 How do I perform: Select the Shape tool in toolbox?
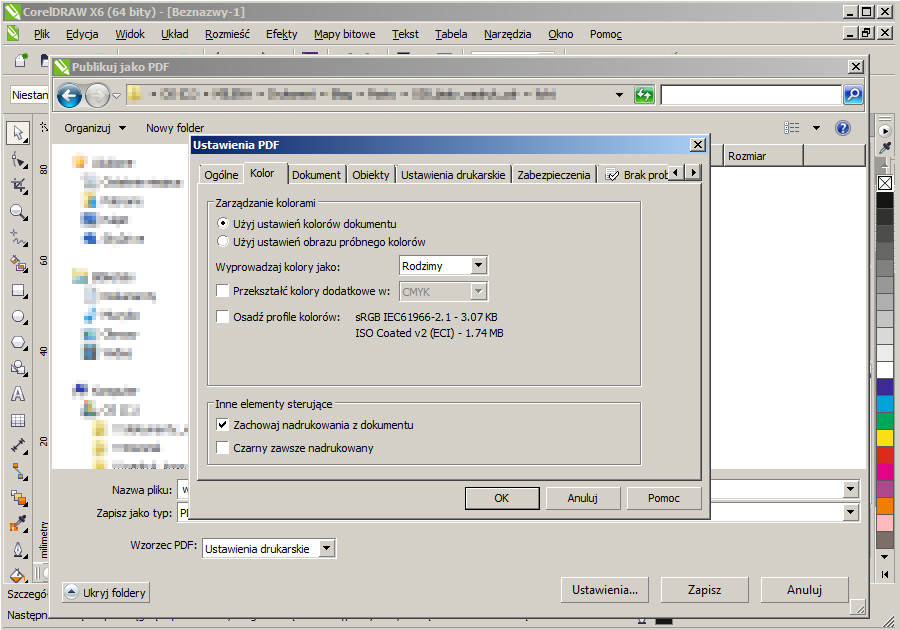pyautogui.click(x=18, y=160)
